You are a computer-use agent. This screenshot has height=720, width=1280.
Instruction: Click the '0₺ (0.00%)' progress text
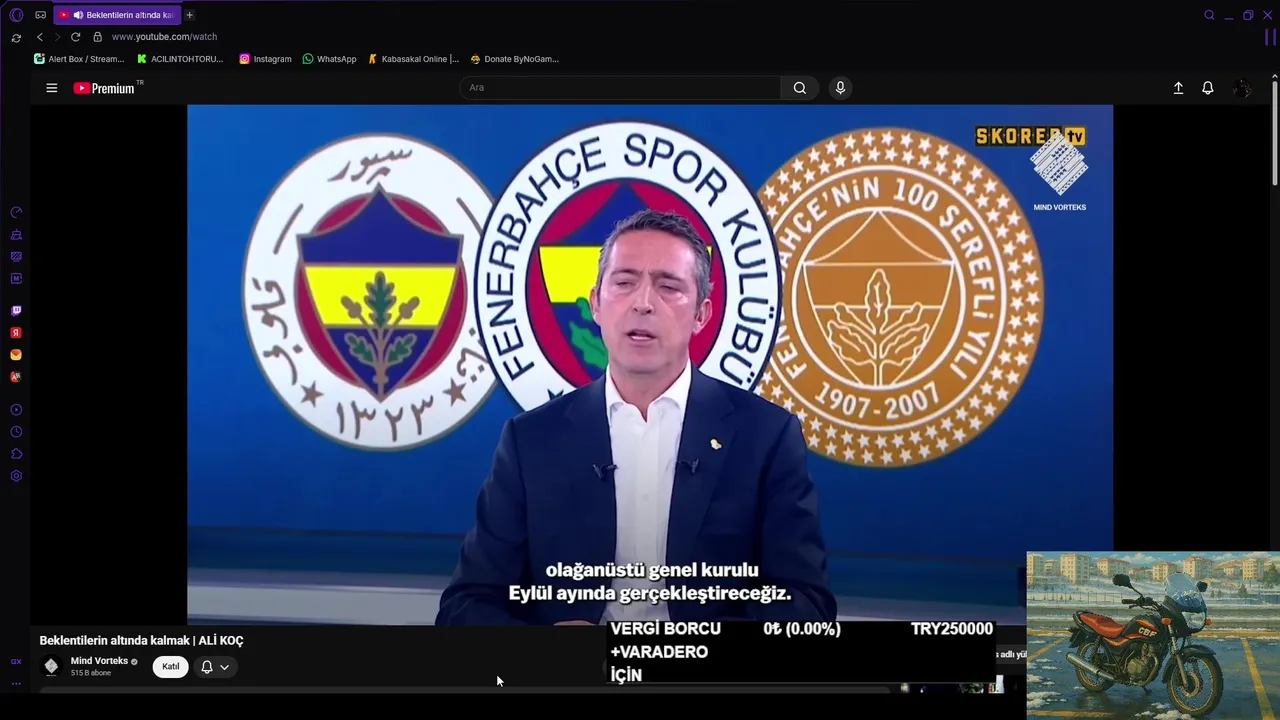(x=802, y=629)
